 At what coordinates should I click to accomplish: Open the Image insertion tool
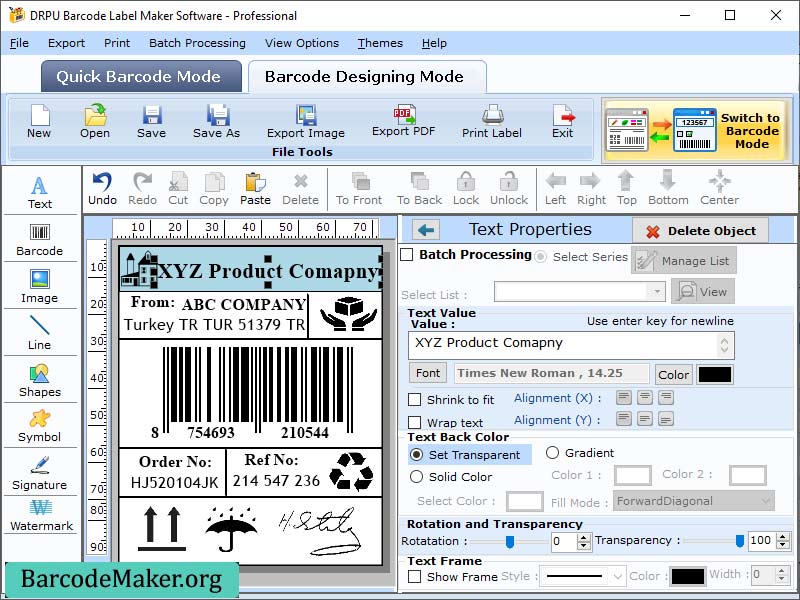(x=40, y=287)
